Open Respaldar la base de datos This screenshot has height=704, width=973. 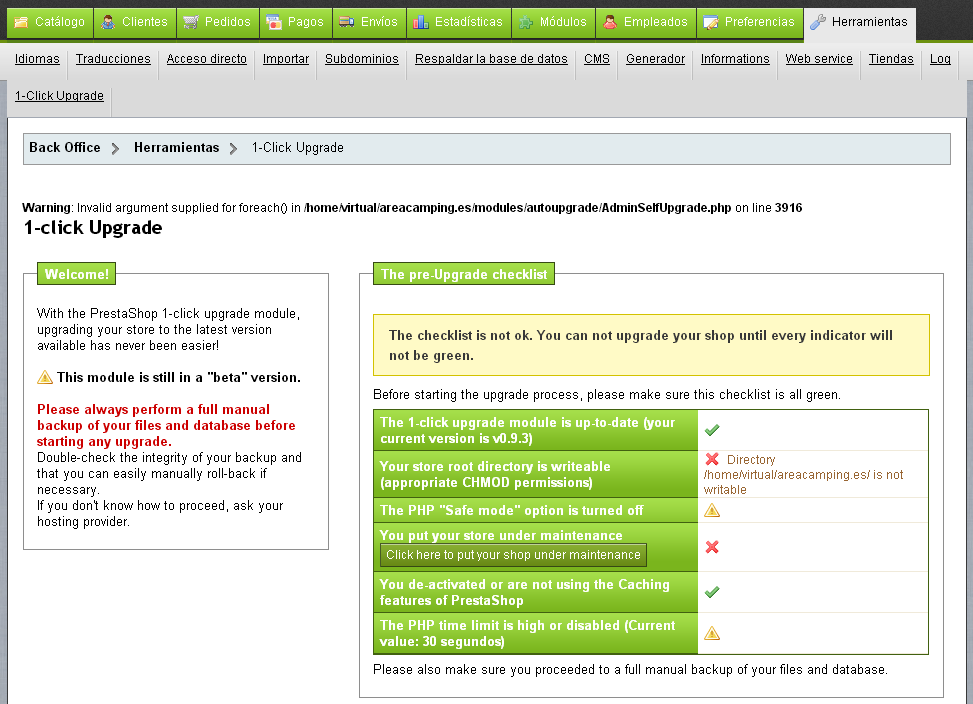(x=491, y=59)
